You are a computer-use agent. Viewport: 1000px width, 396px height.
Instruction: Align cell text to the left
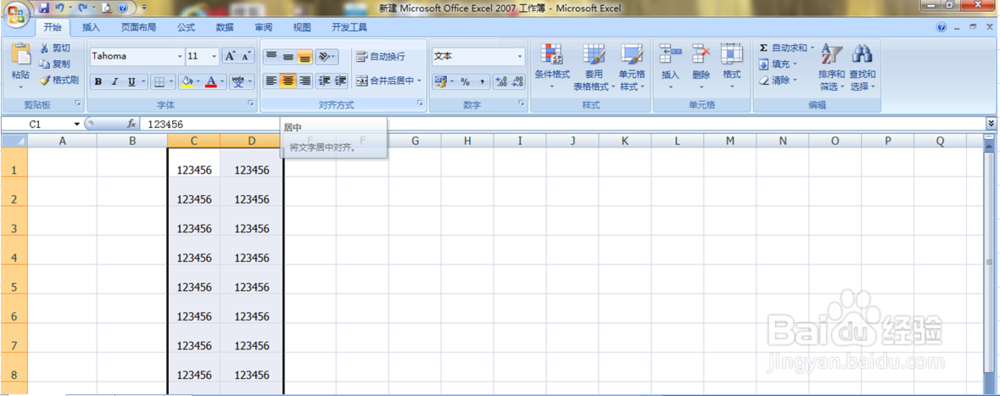[x=271, y=81]
